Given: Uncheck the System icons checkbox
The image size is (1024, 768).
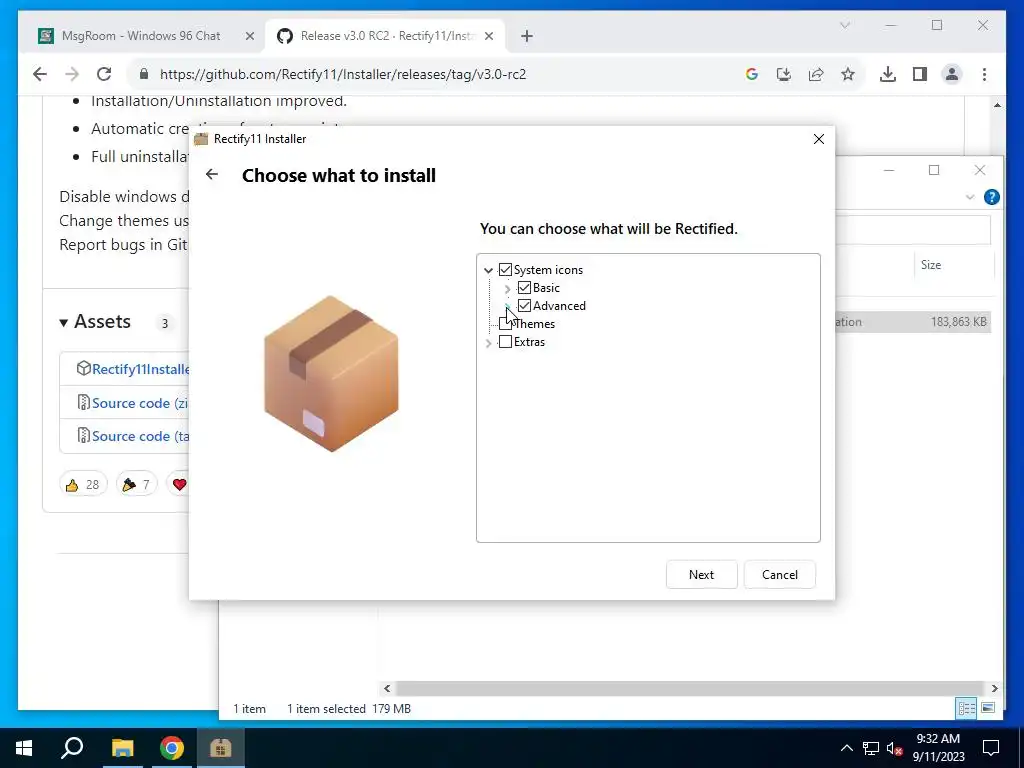Looking at the screenshot, I should (x=505, y=270).
